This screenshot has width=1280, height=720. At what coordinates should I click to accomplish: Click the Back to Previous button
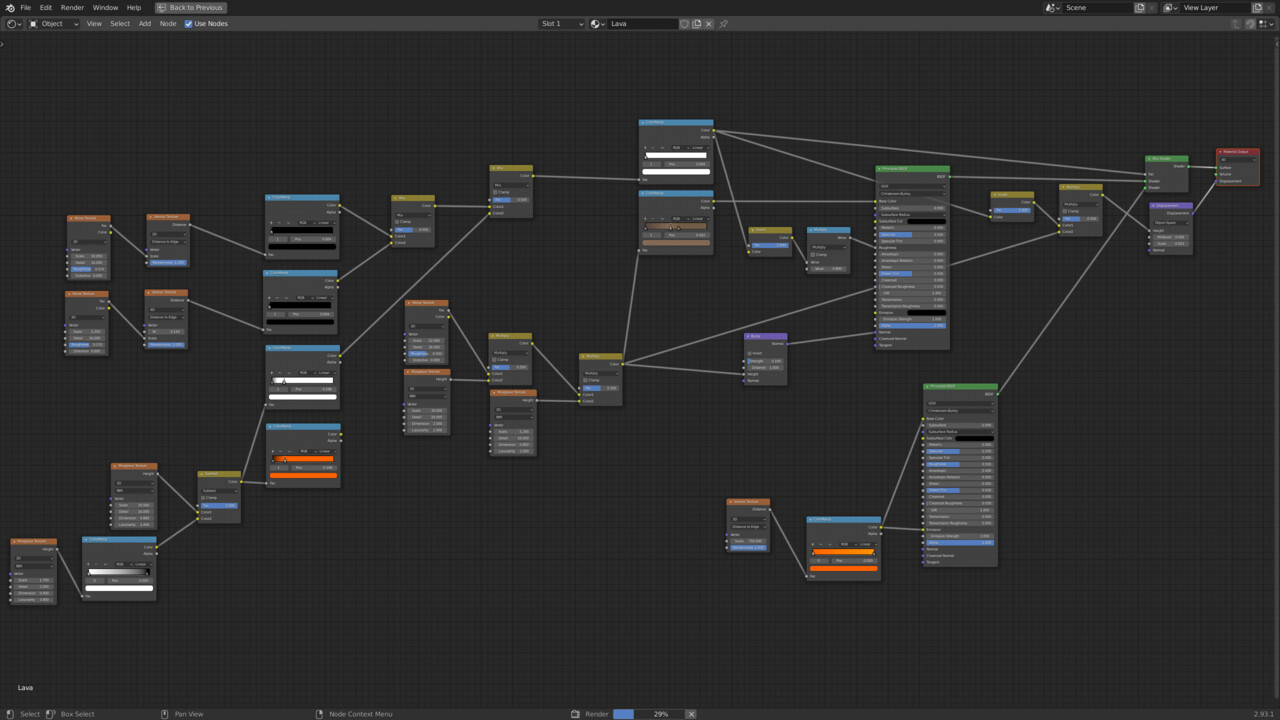coord(190,7)
